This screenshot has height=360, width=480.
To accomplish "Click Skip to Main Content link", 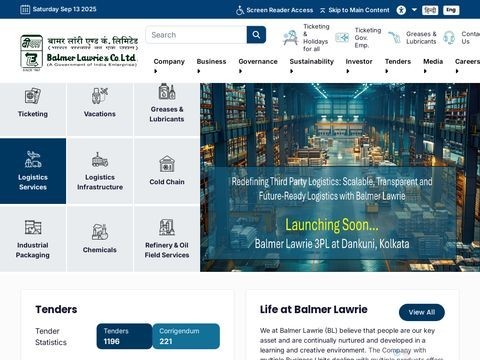I will [x=359, y=10].
